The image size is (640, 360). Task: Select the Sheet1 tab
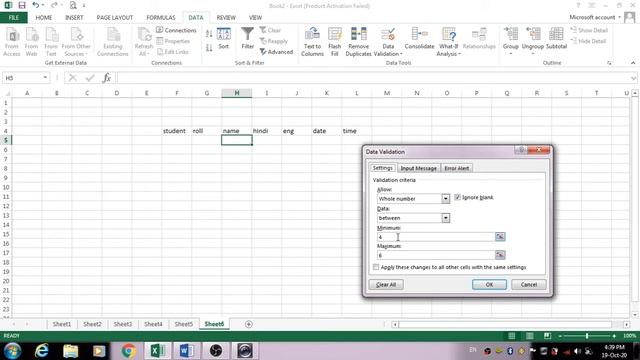(62, 324)
